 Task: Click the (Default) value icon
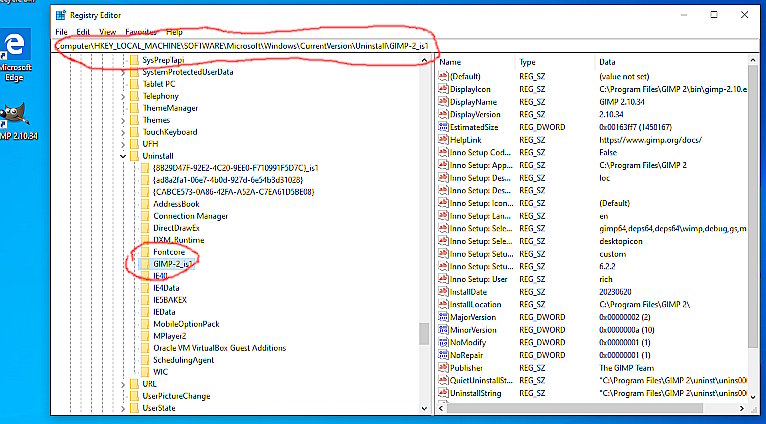(443, 76)
